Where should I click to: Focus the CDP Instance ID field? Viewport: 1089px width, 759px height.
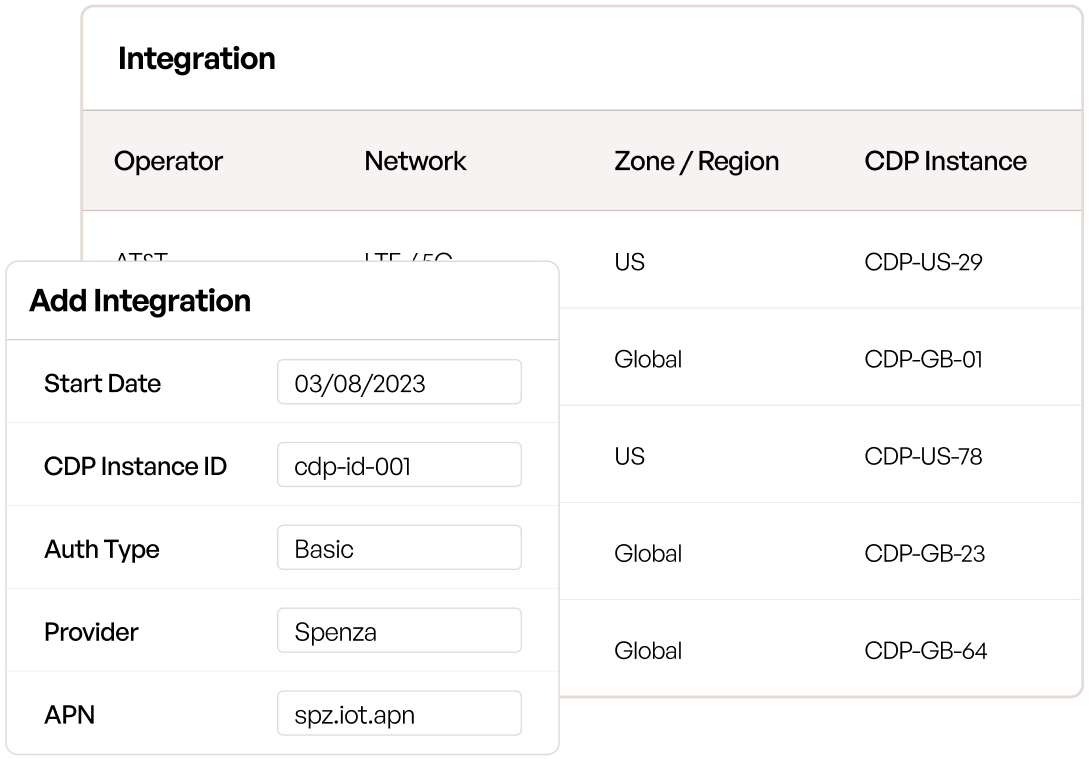tap(399, 466)
